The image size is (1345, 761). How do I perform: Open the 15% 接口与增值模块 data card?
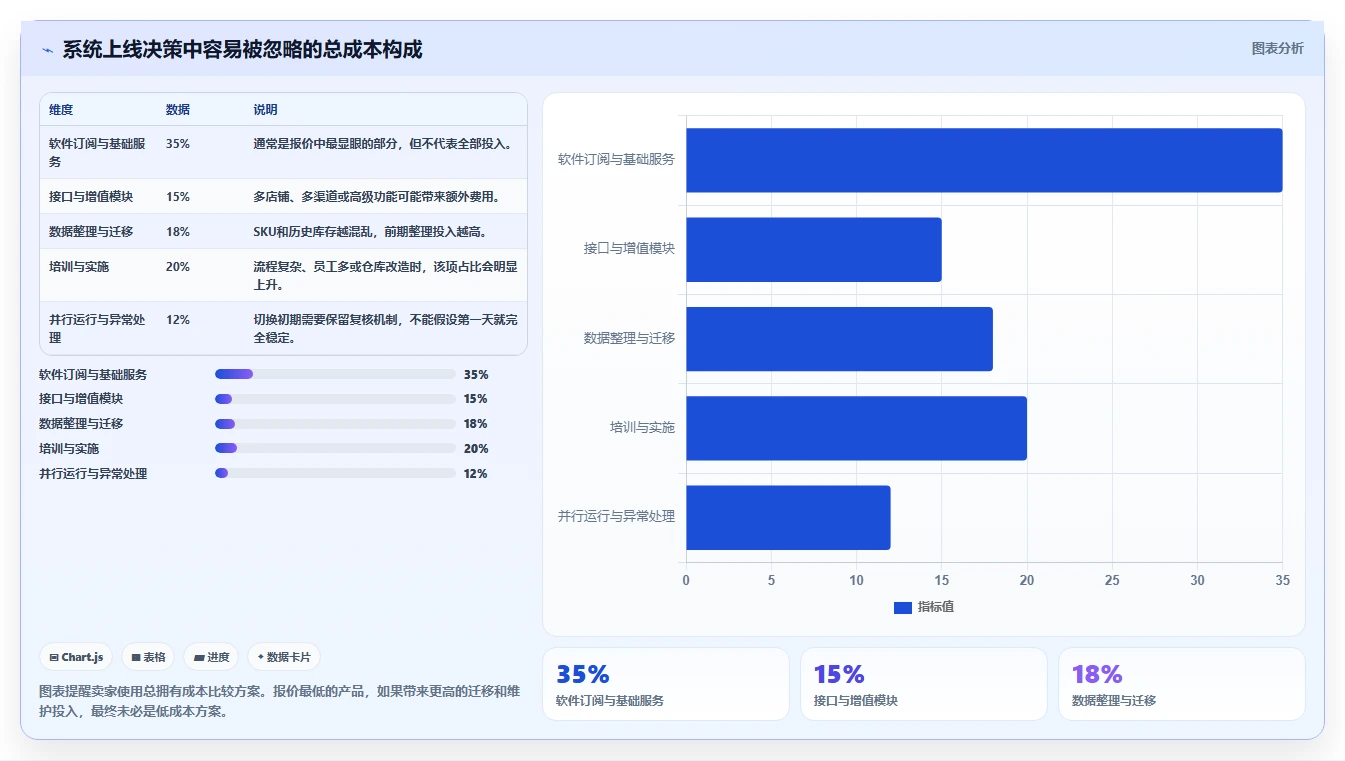tap(924, 684)
